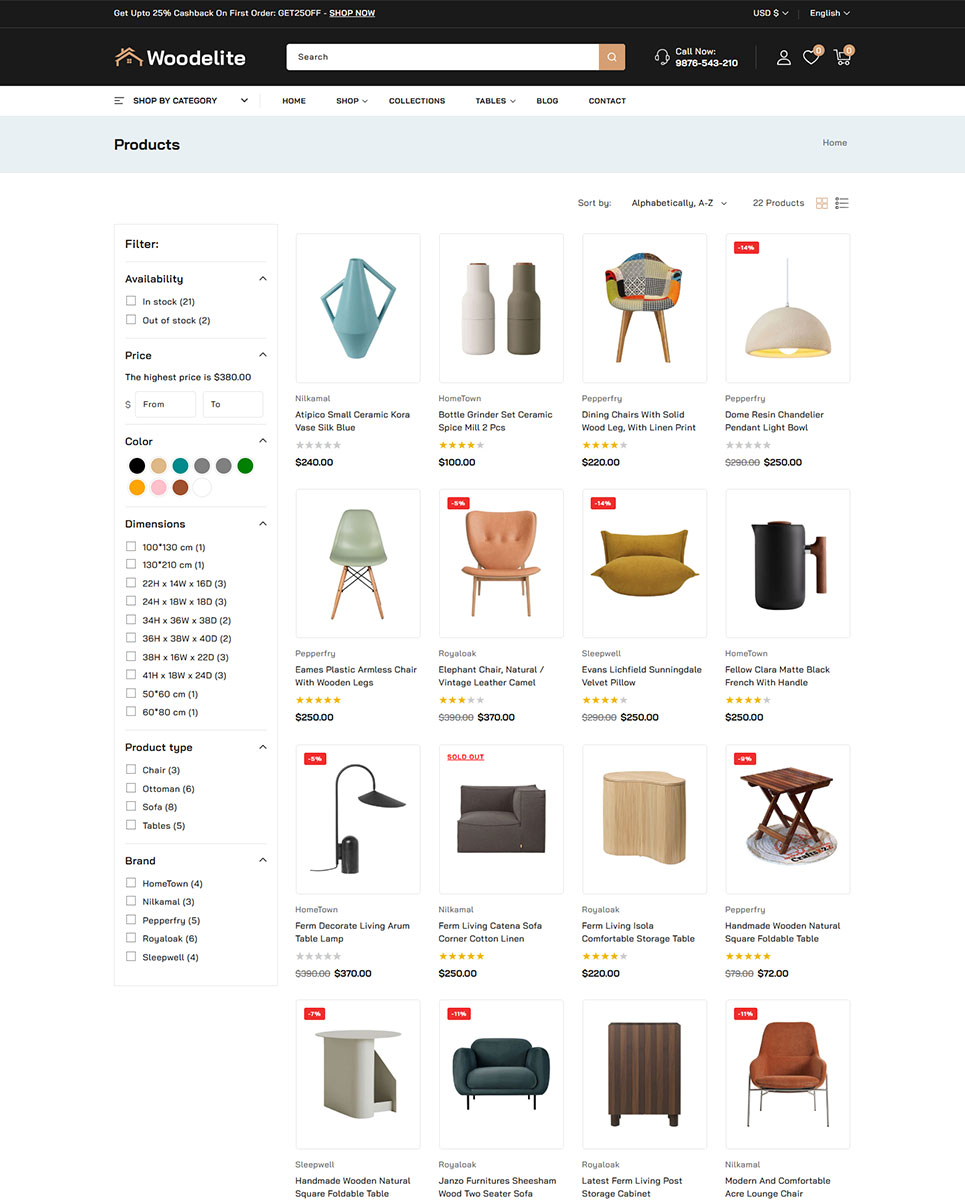Check the In stock availability filter
The image size is (965, 1200).
pos(131,301)
